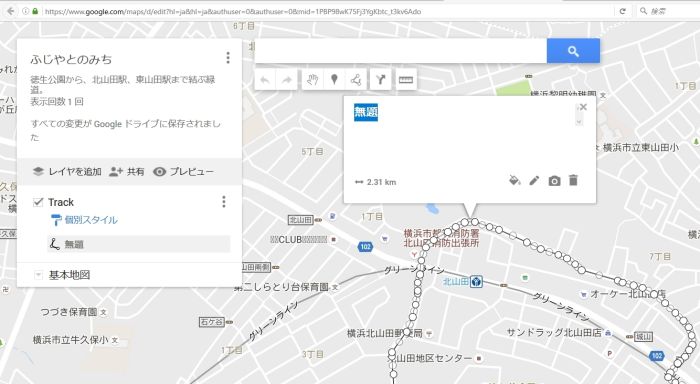Click the 石ケ谷 bus stop label

point(211,321)
